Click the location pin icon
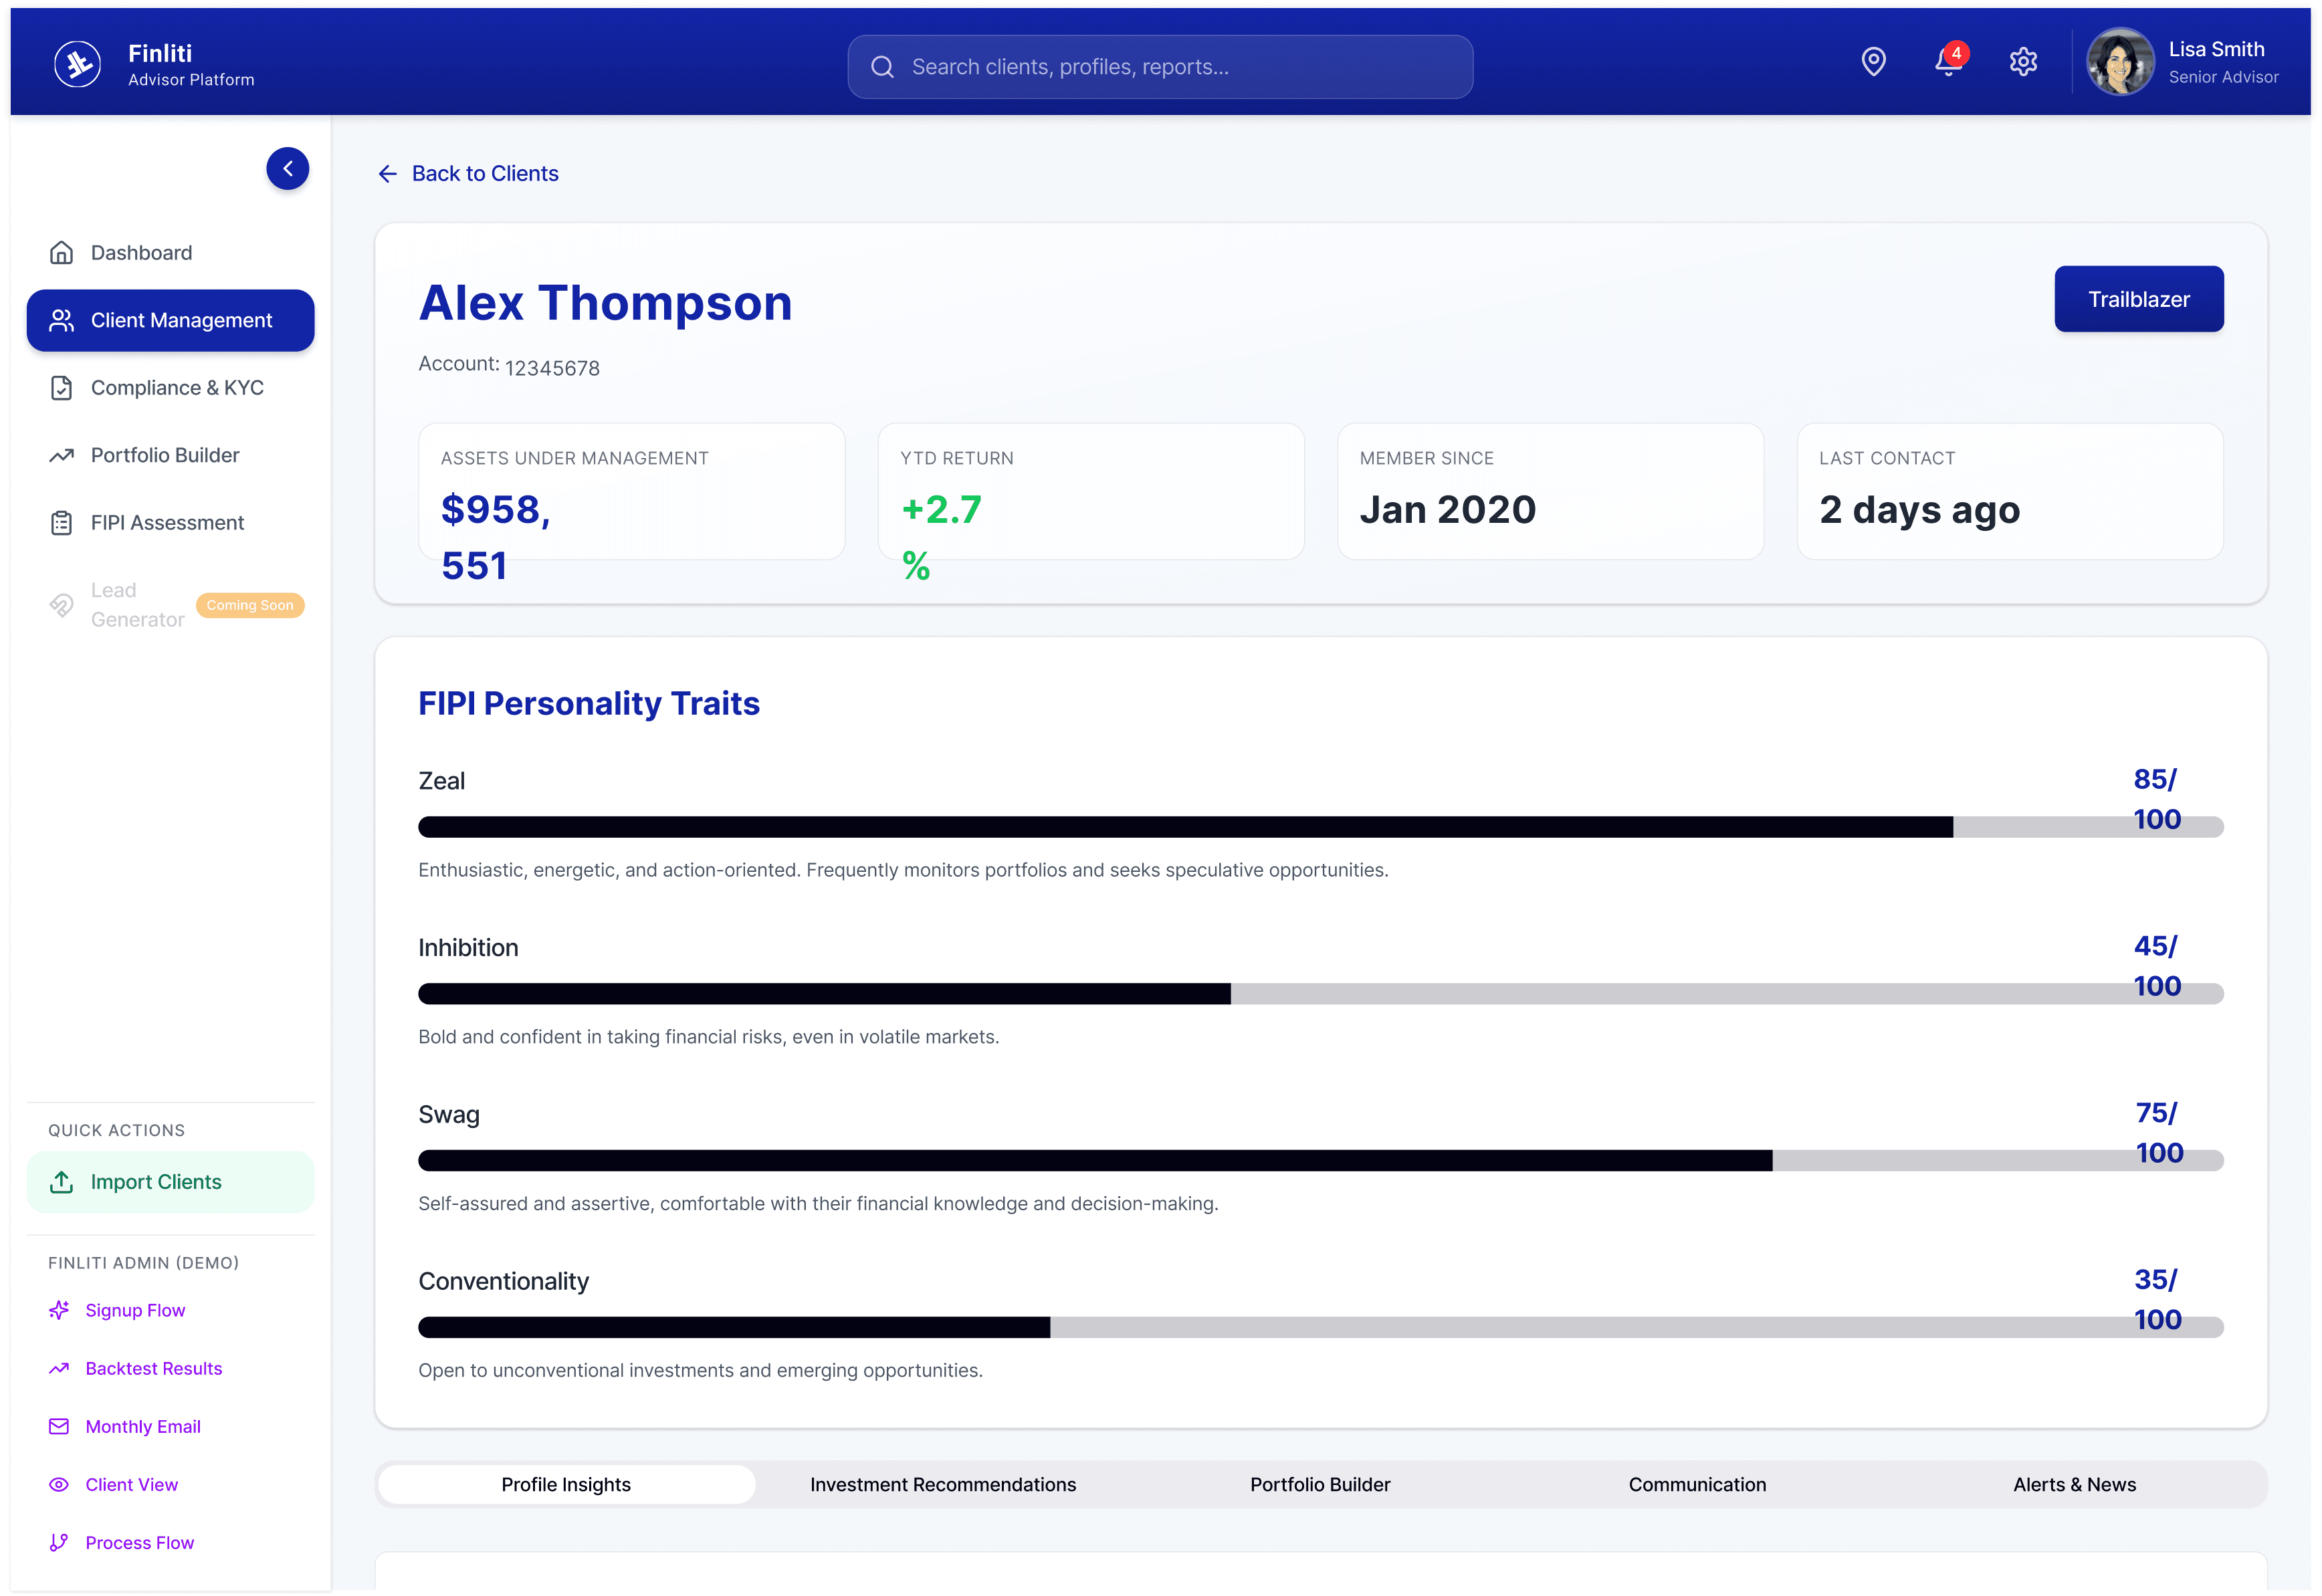Viewport: 2322px width, 1596px height. click(x=1872, y=61)
